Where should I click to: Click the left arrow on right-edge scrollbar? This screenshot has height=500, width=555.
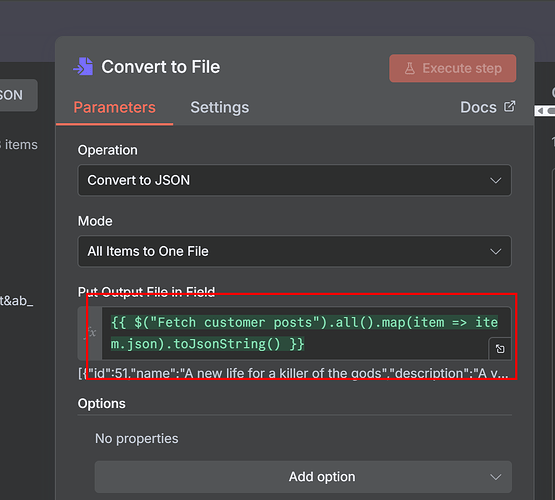pyautogui.click(x=540, y=111)
